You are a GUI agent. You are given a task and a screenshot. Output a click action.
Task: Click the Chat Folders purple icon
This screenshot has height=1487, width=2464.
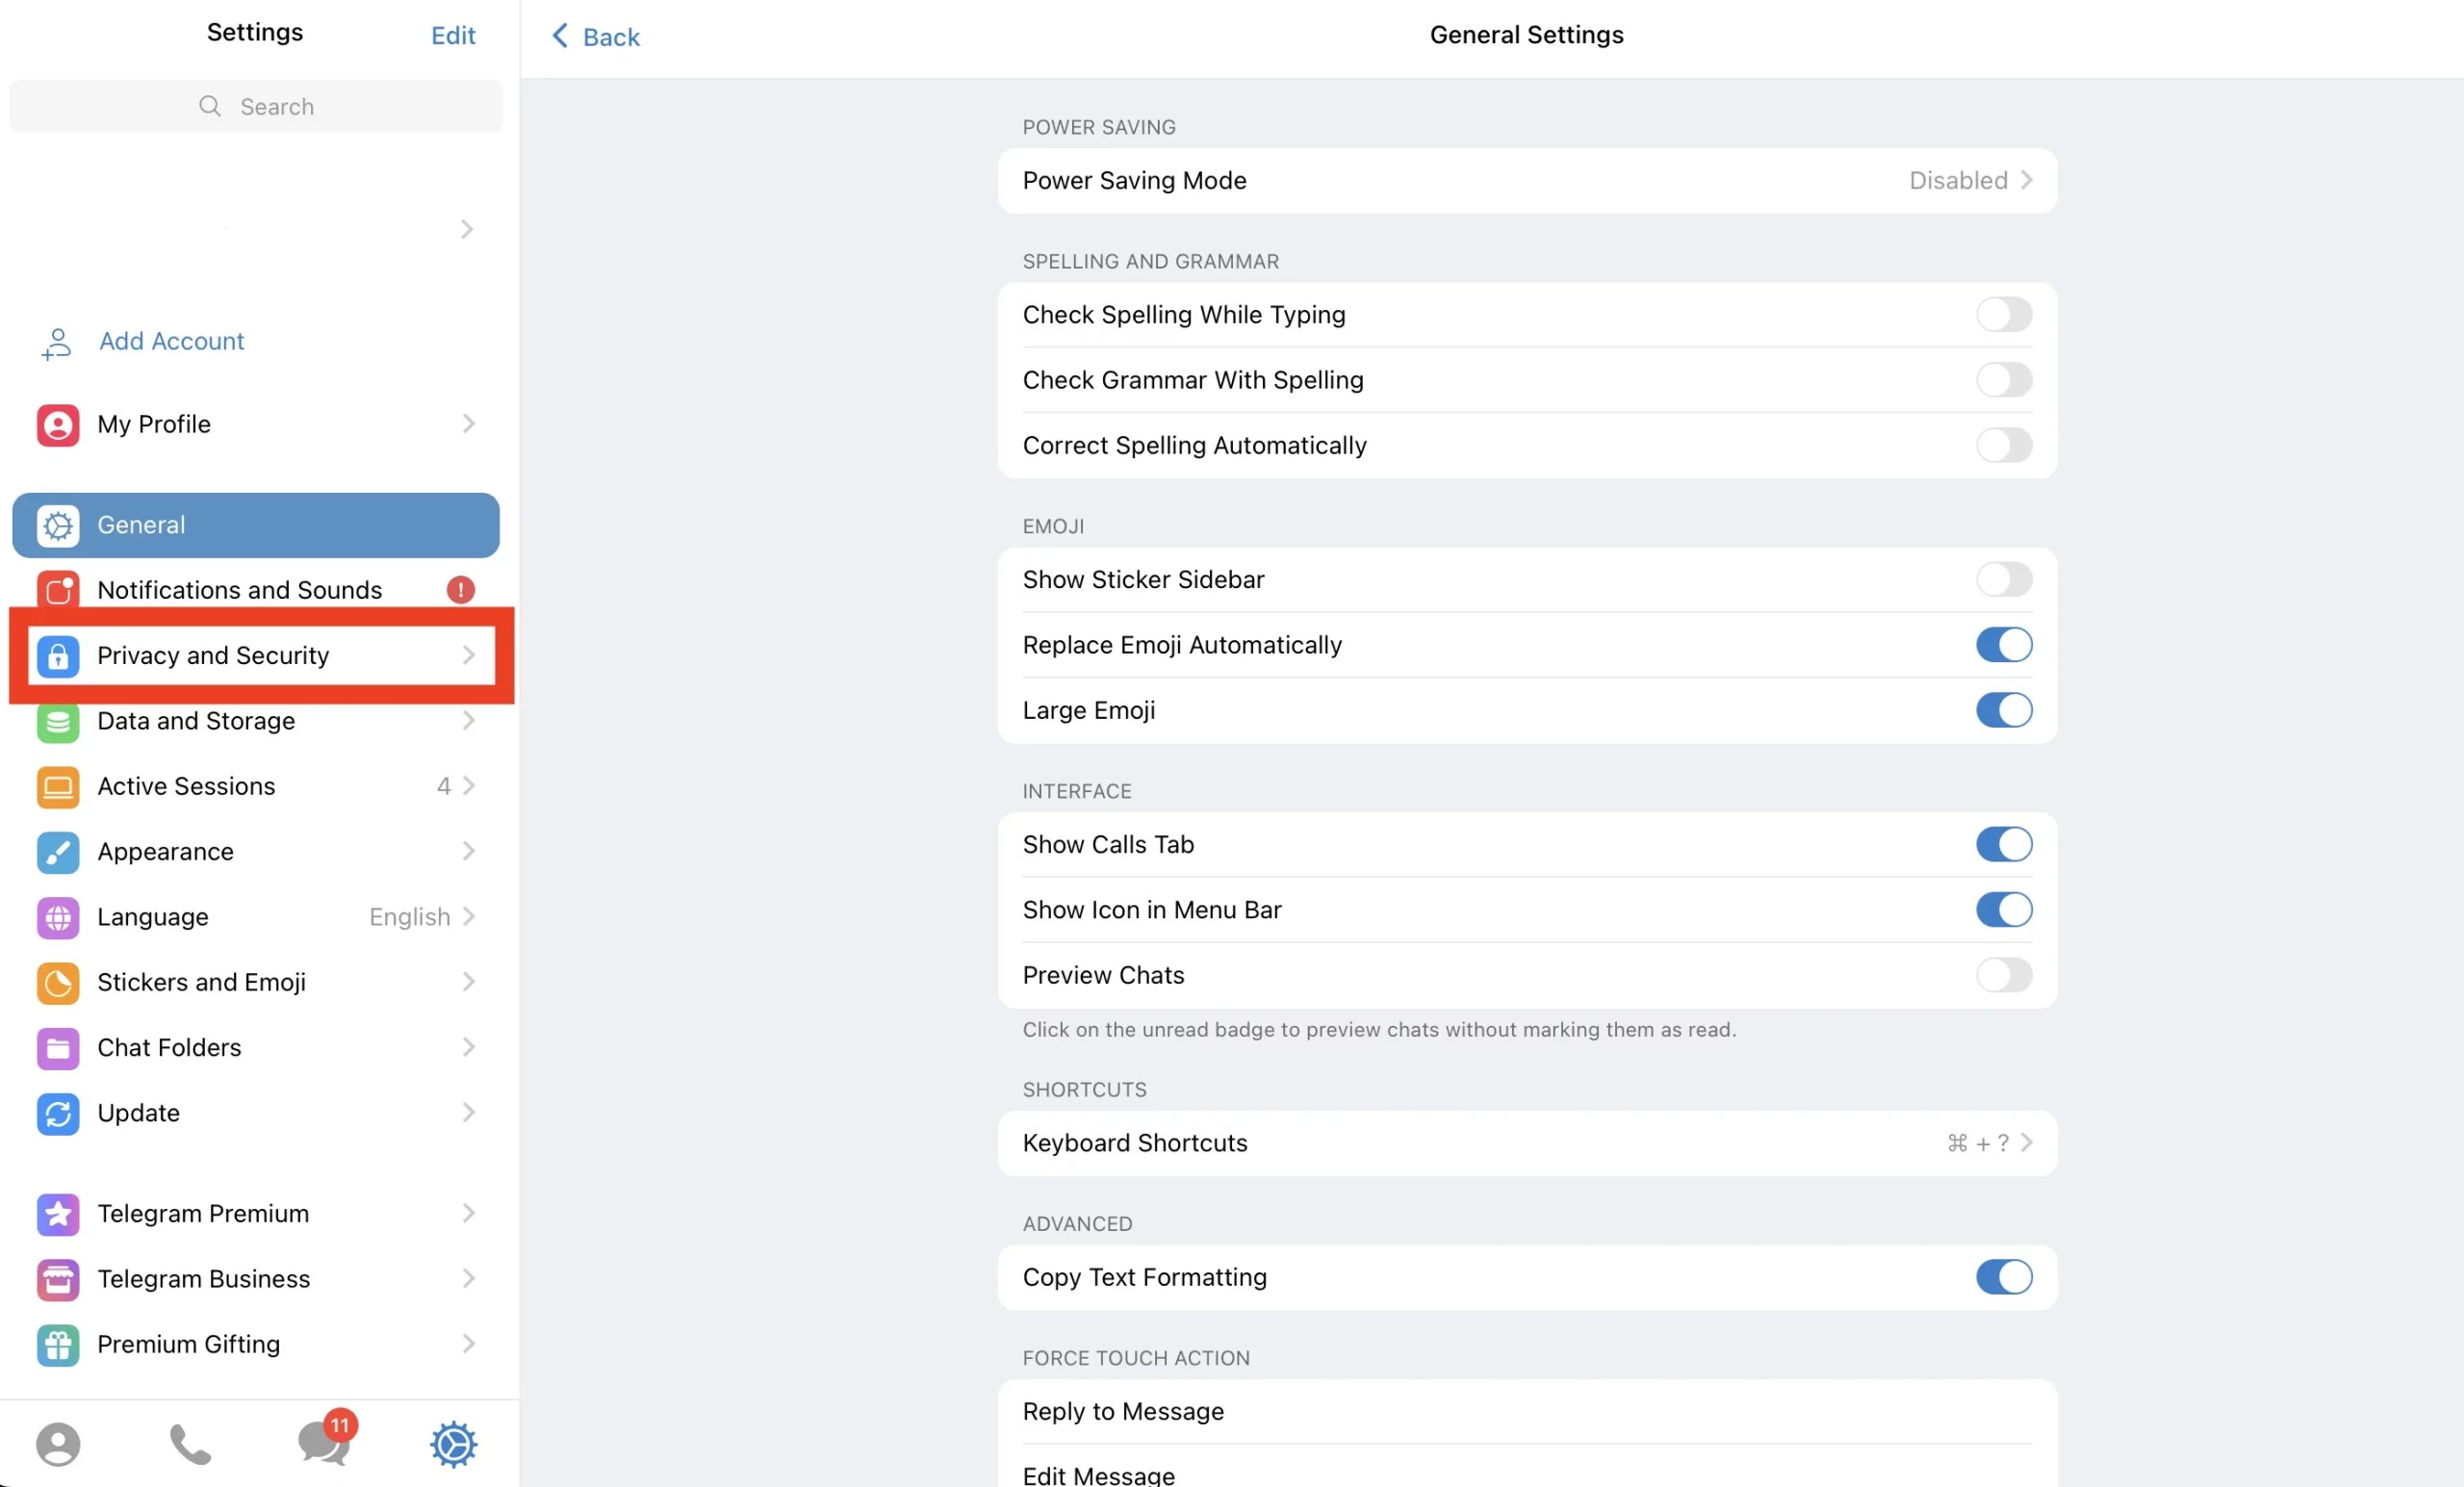pyautogui.click(x=58, y=1047)
